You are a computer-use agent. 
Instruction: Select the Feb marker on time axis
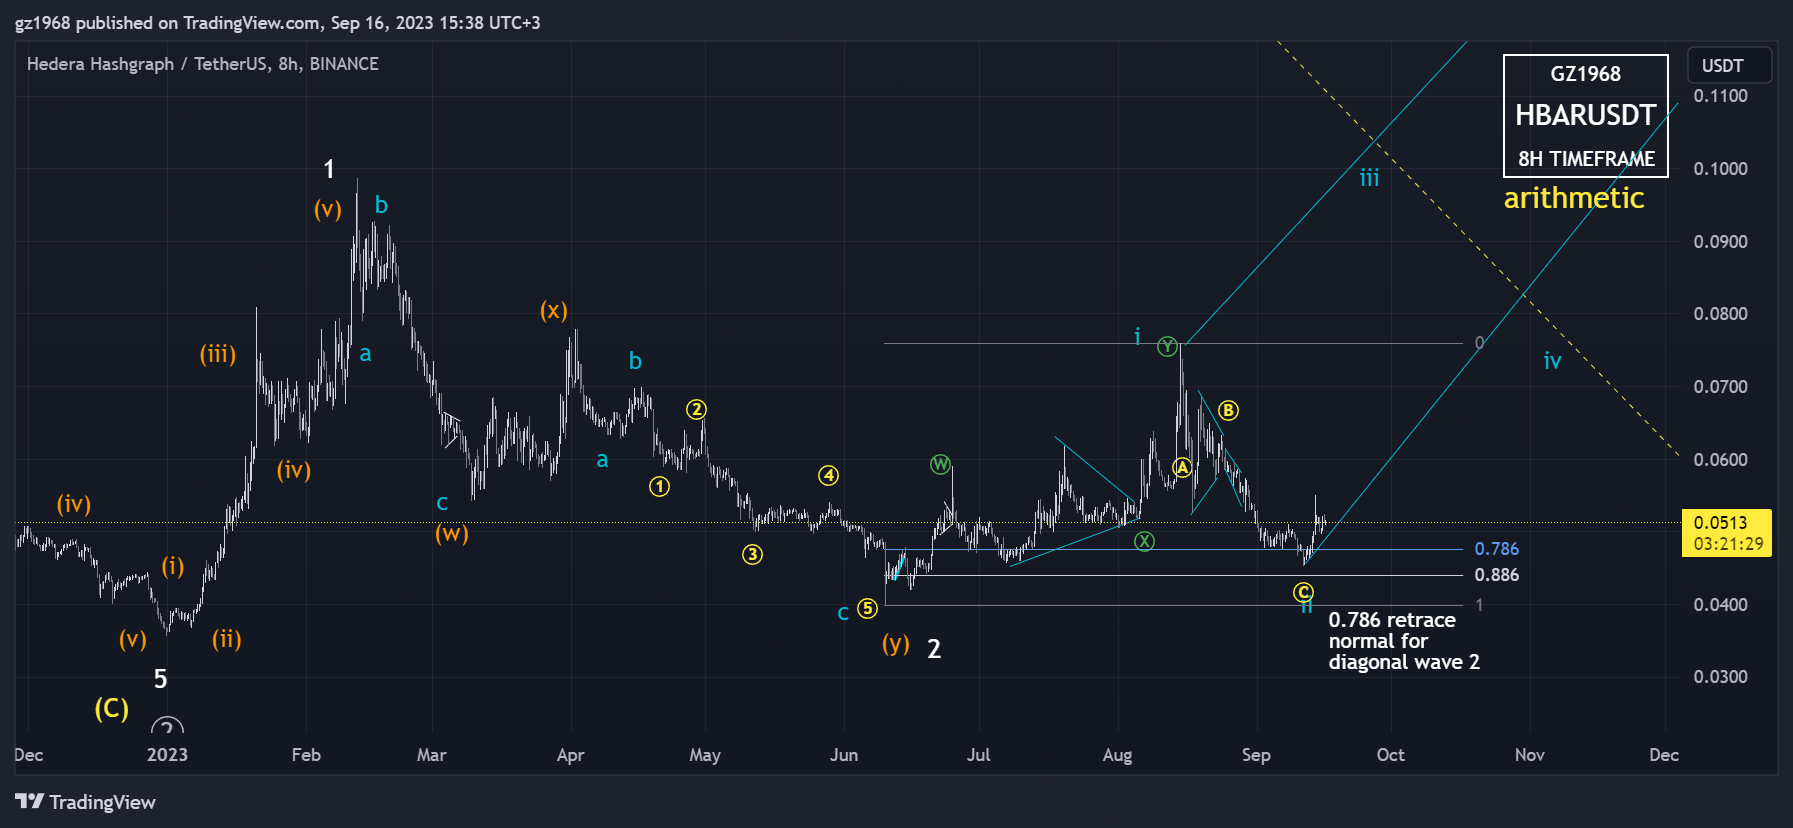pyautogui.click(x=306, y=755)
